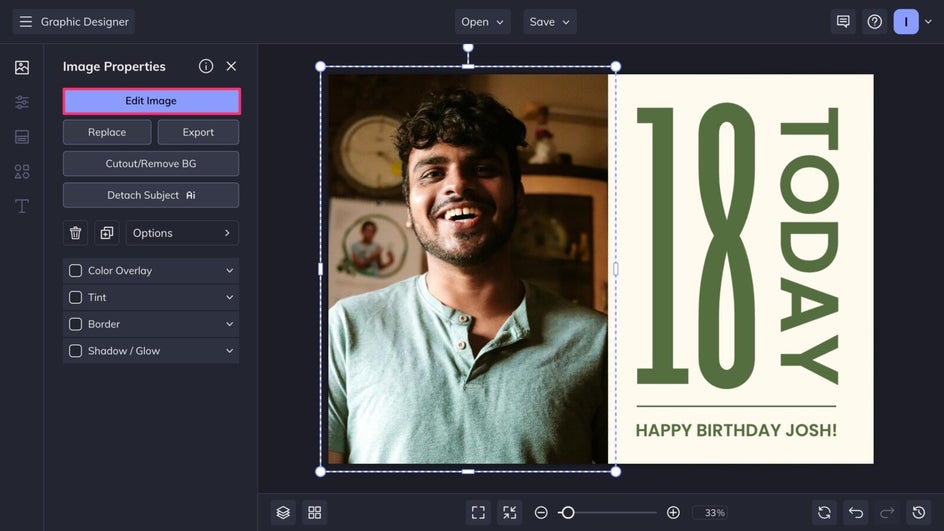Click the Export button
The height and width of the screenshot is (531, 944).
198,132
